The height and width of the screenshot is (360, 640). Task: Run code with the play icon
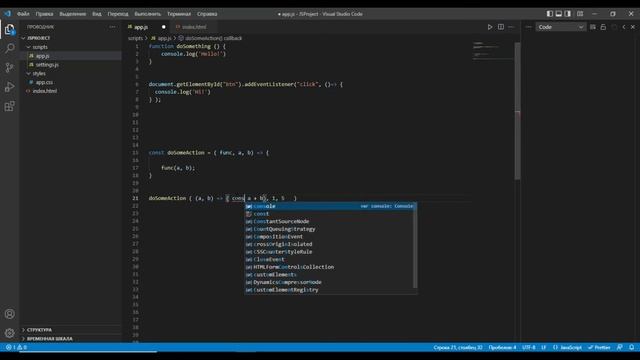(490, 27)
